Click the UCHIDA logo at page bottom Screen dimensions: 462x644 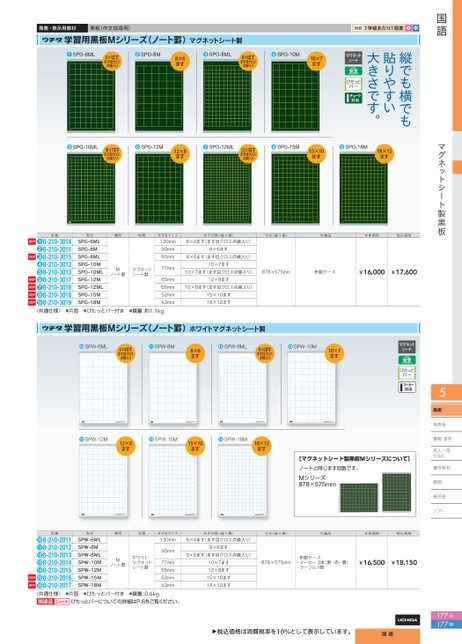coord(407,620)
